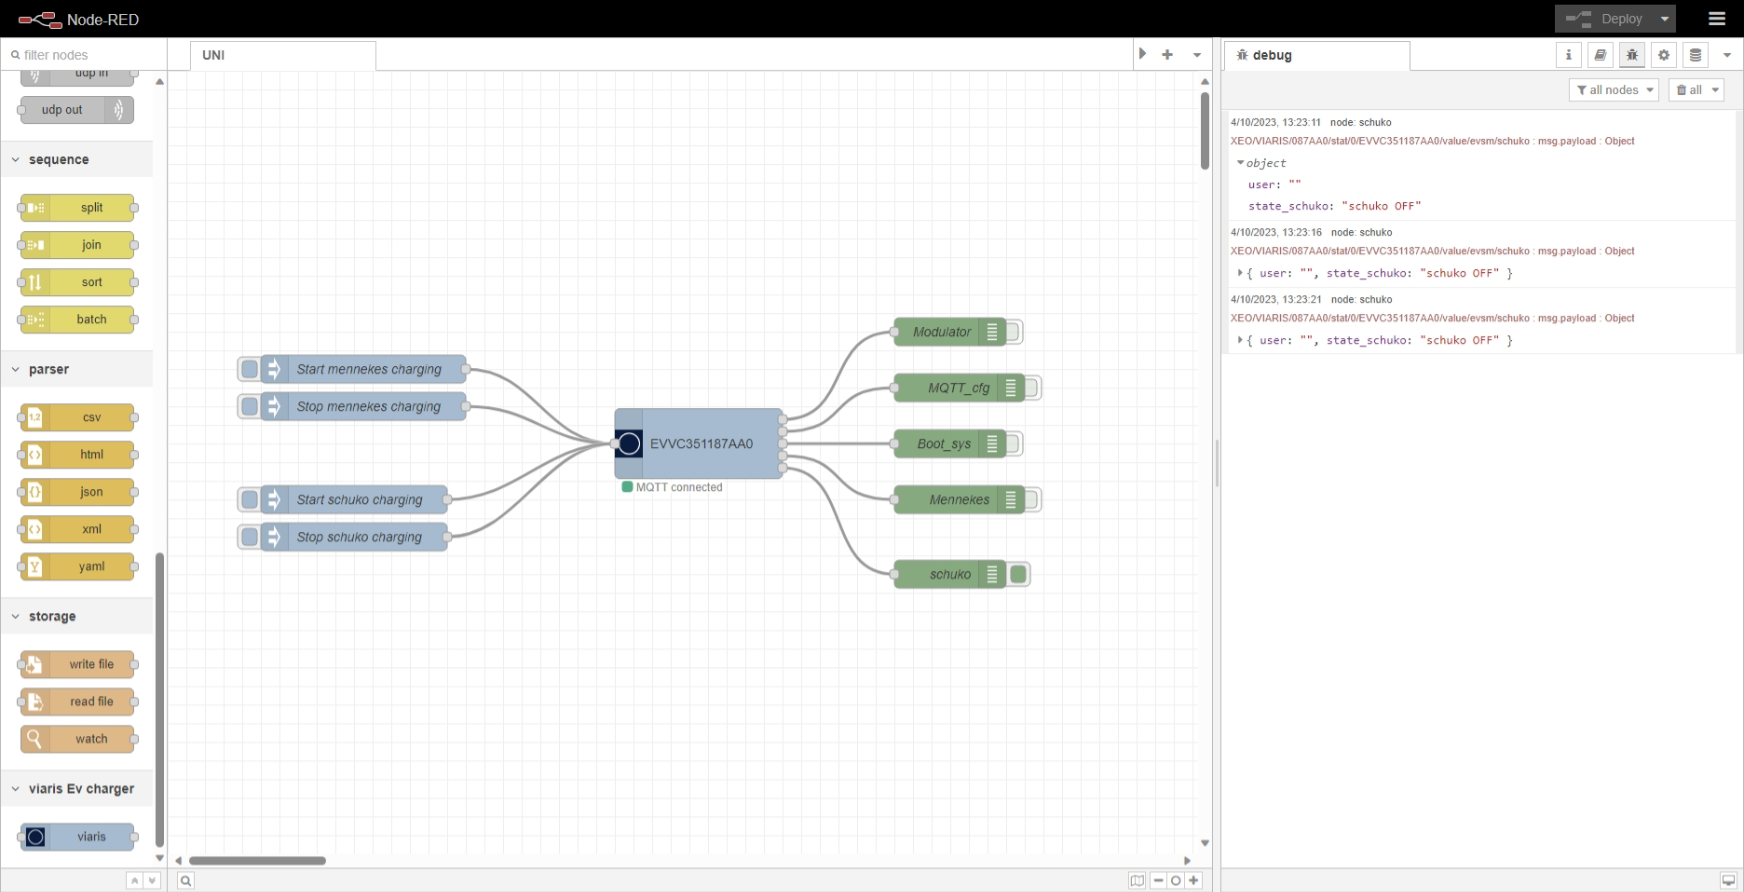
Task: Select the viaris palette node
Action: point(77,837)
